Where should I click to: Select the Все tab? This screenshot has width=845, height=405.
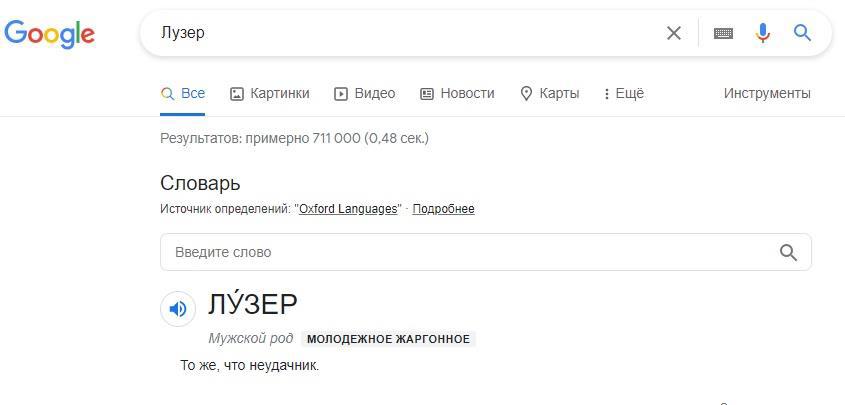(x=183, y=93)
